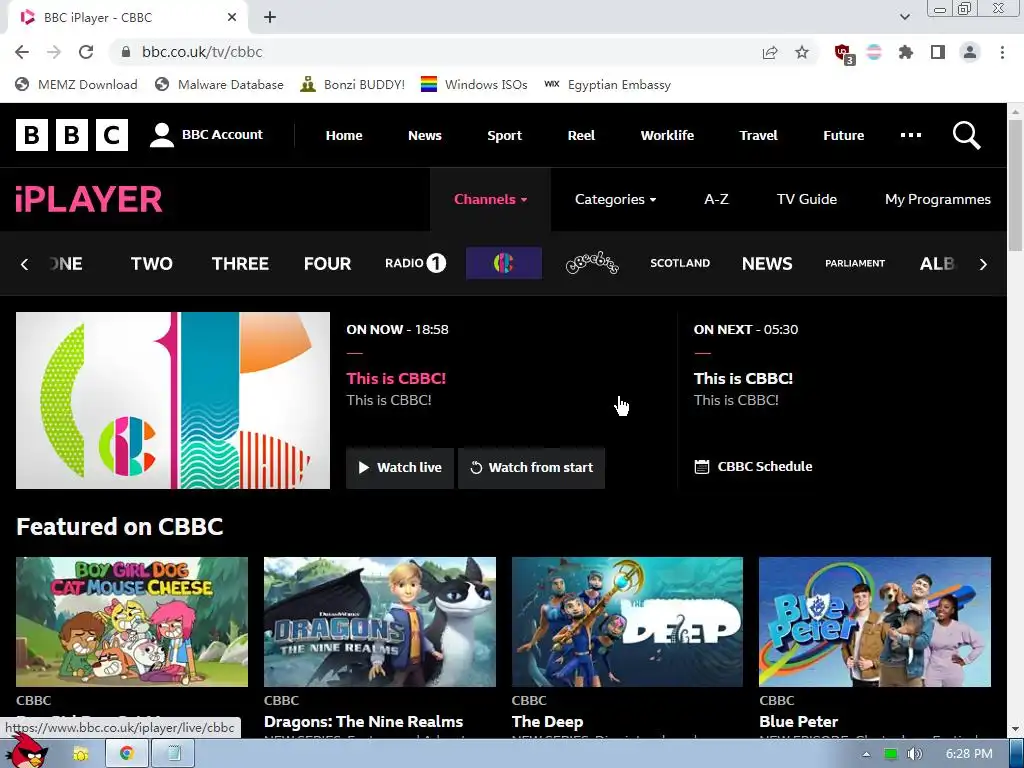Click the On Now 'This is CBBC!' title
Image resolution: width=1024 pixels, height=768 pixels.
(396, 379)
